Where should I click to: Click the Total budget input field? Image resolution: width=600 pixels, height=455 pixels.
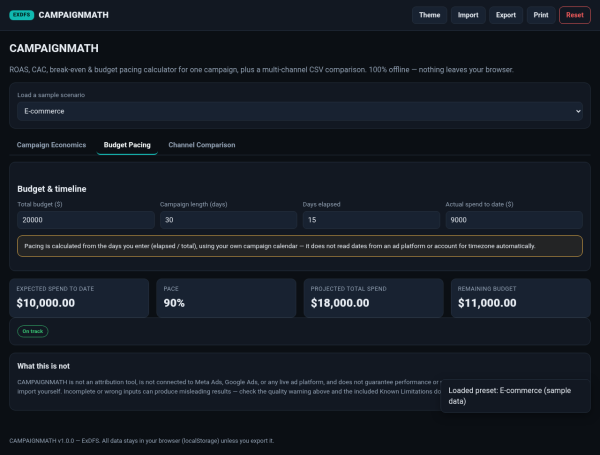tap(86, 220)
